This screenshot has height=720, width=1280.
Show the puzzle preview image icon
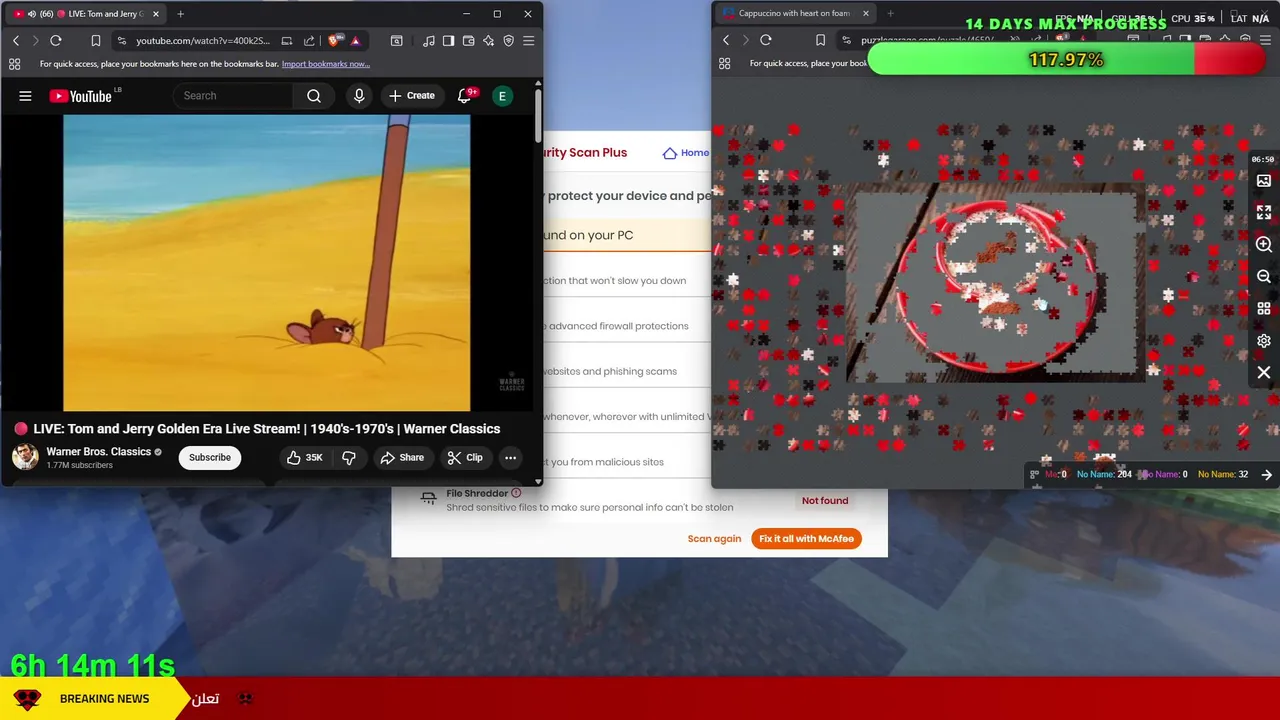click(1264, 181)
